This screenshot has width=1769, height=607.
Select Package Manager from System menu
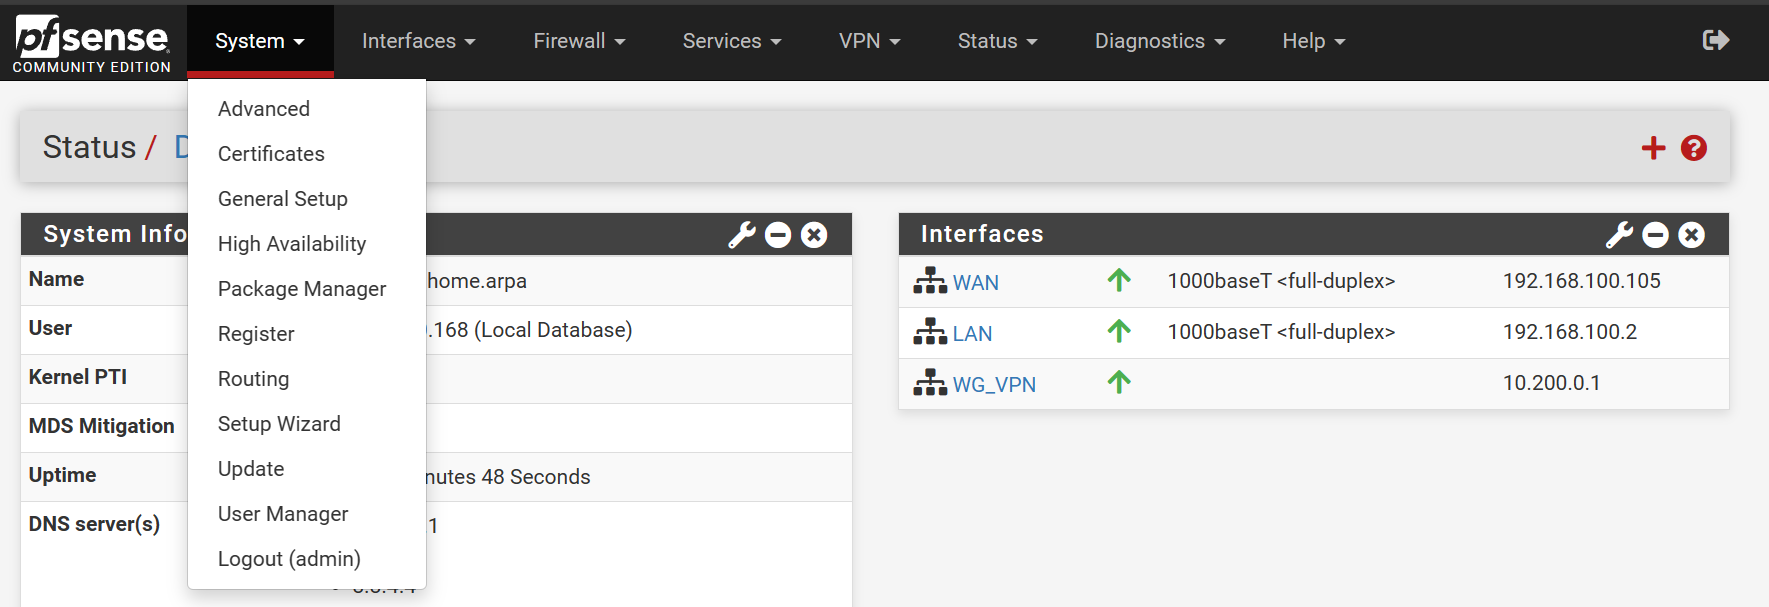click(302, 289)
